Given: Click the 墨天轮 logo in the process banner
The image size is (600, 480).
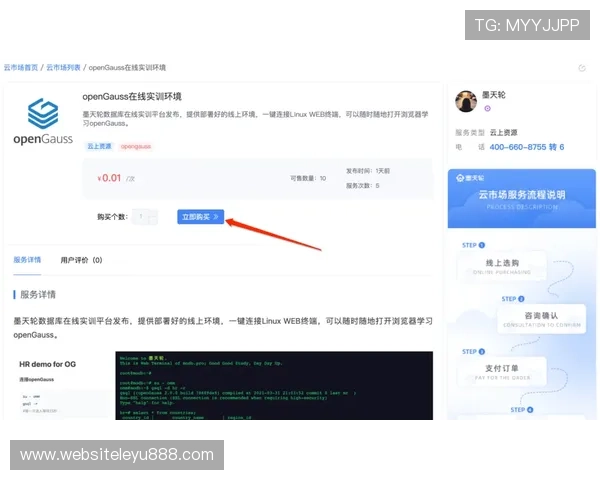Looking at the screenshot, I should [x=470, y=178].
